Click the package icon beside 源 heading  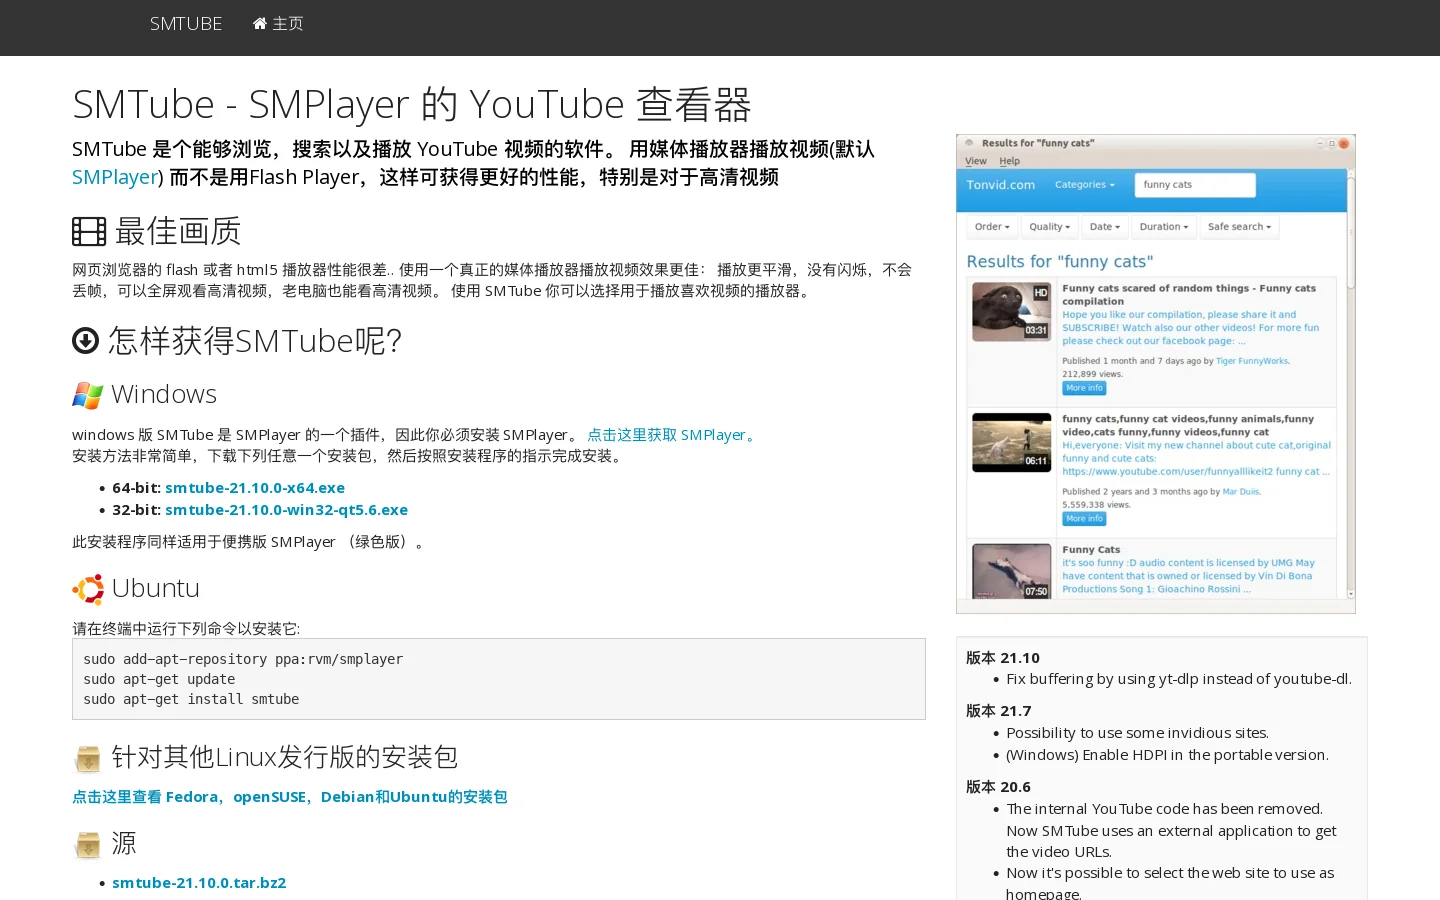pos(88,845)
